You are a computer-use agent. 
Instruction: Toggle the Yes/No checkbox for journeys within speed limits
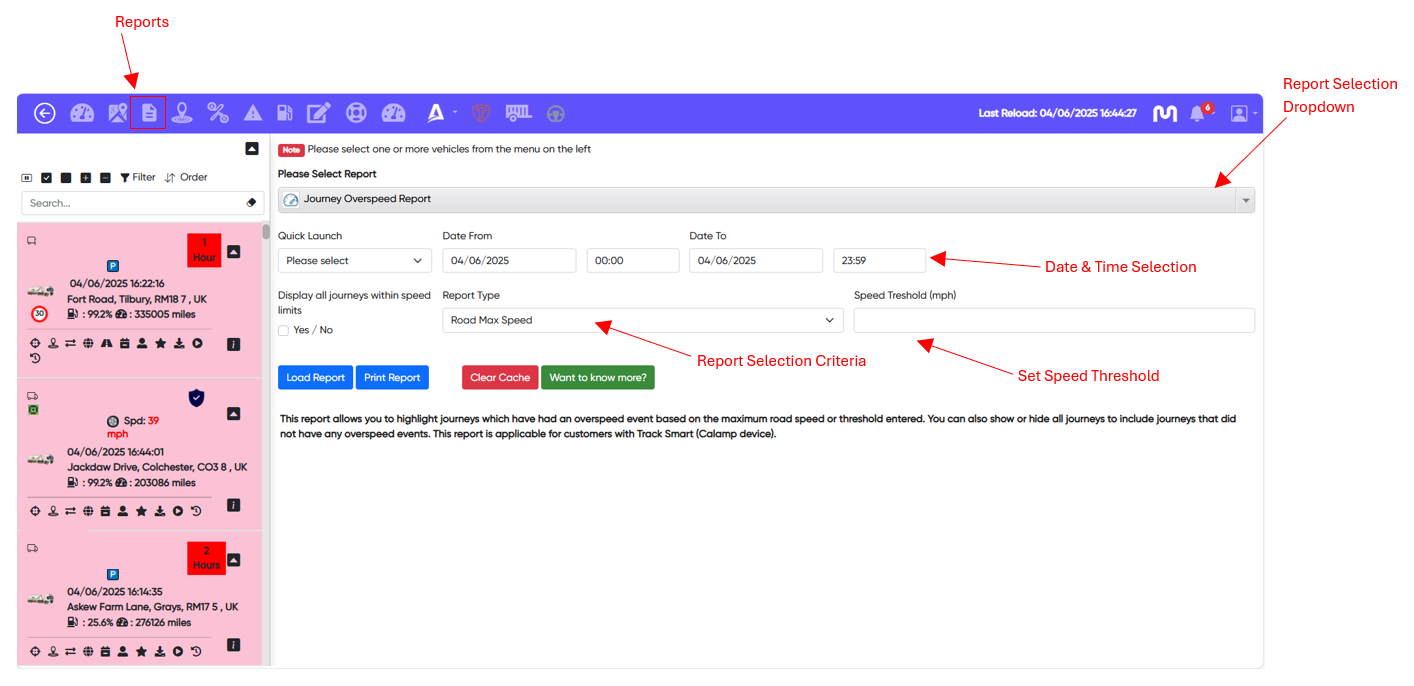(283, 330)
